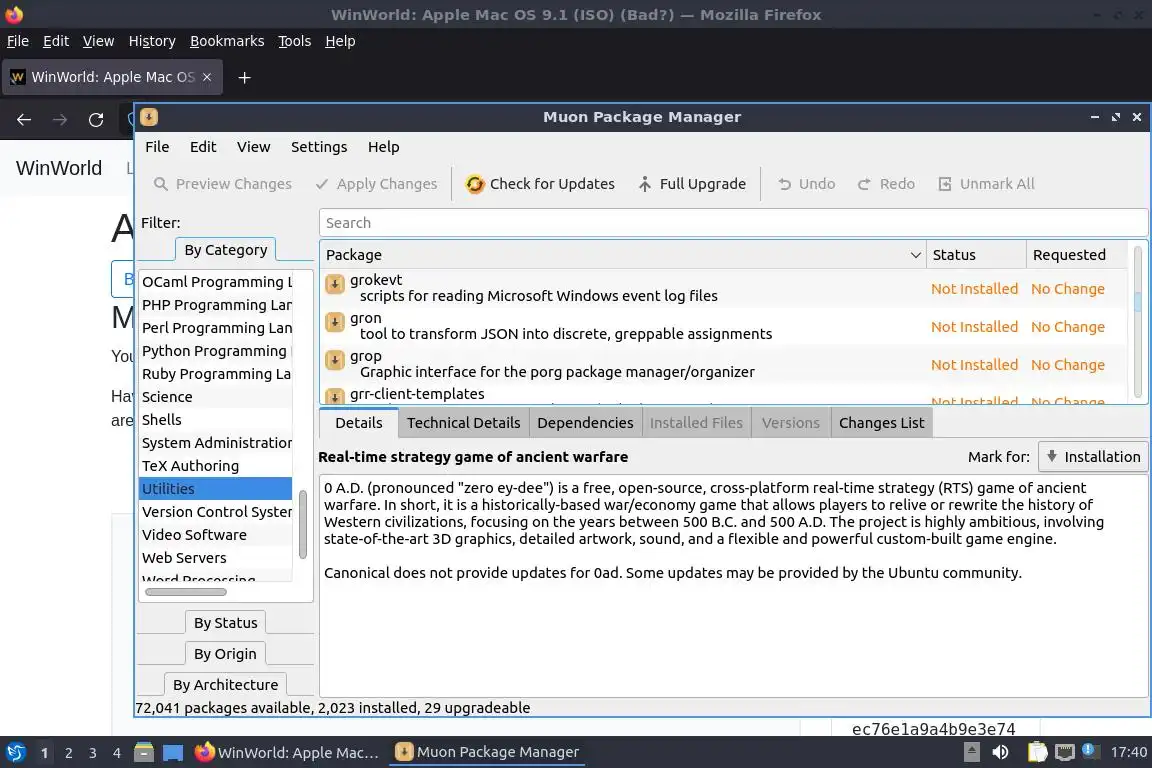Click the Redo arrow icon
1152x768 pixels.
(865, 184)
